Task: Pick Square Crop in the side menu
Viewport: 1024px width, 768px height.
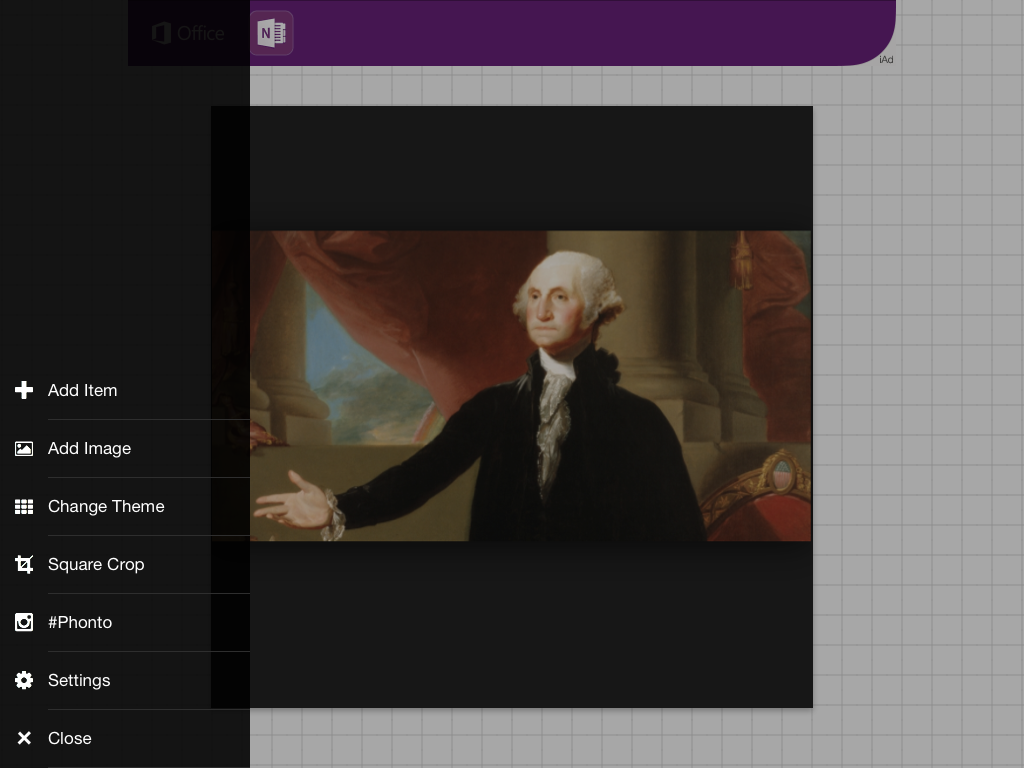Action: [125, 565]
